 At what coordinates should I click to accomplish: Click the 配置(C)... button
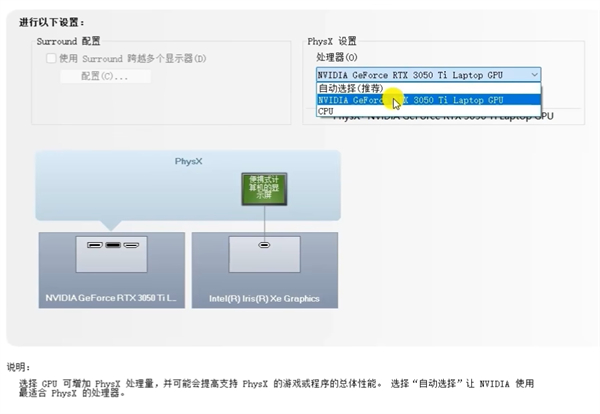click(105, 76)
